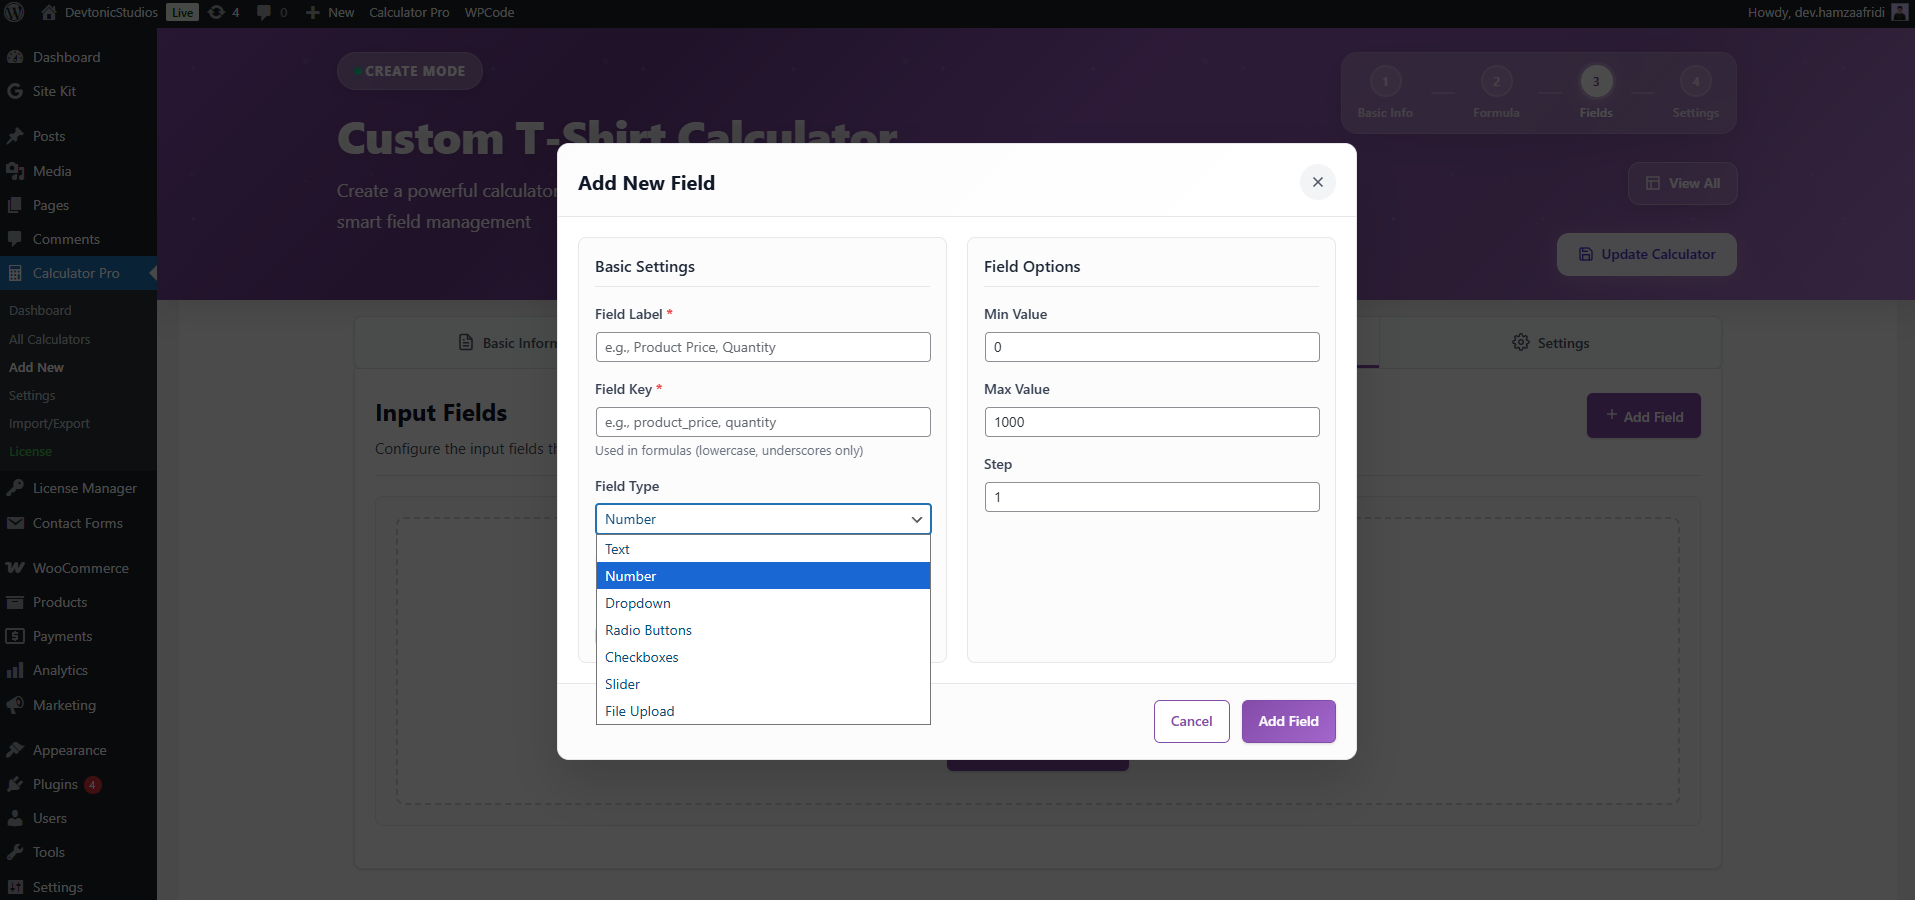Screen dimensions: 1915x900
Task: Click the WooCommerce sidebar icon
Action: 14,567
